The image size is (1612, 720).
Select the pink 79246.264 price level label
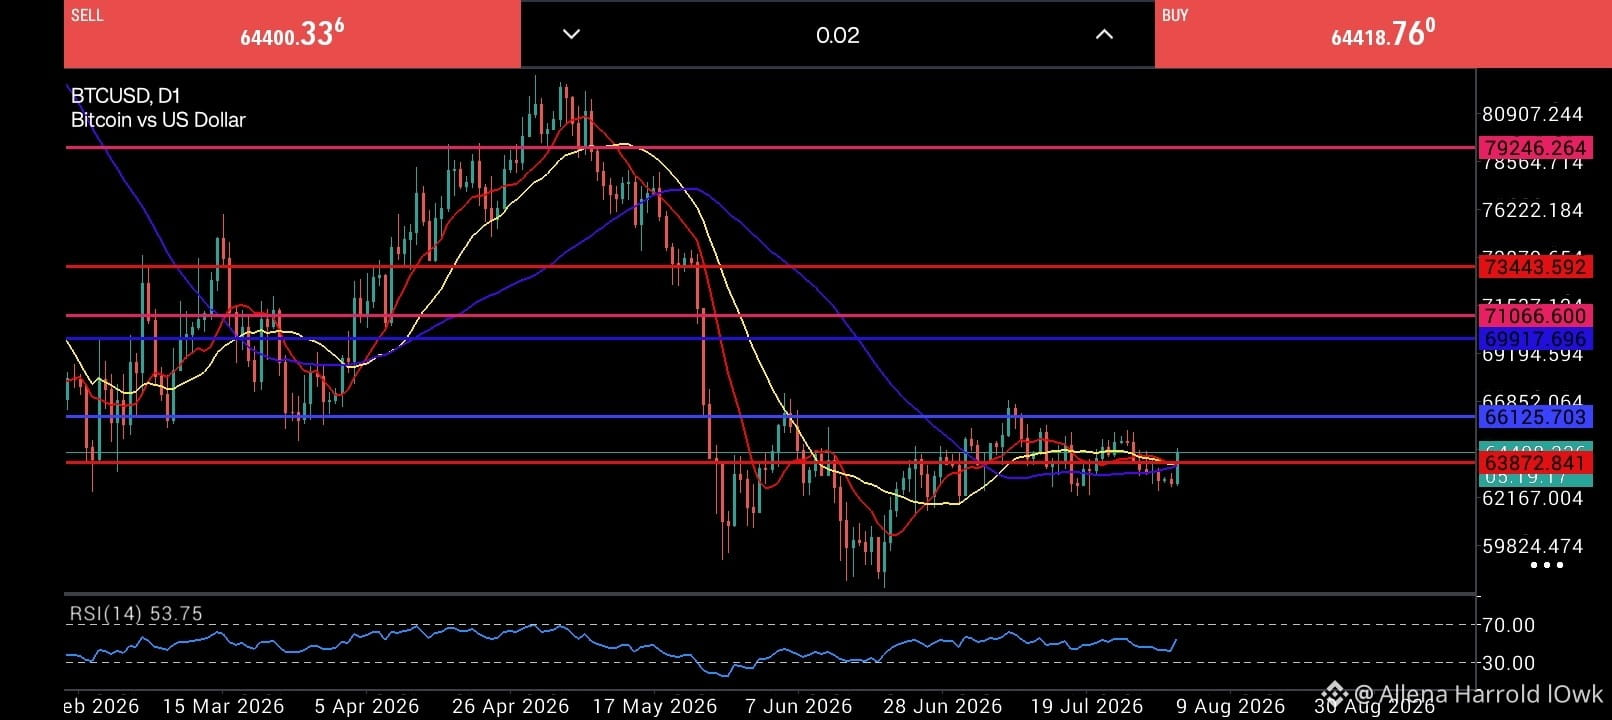(x=1534, y=148)
